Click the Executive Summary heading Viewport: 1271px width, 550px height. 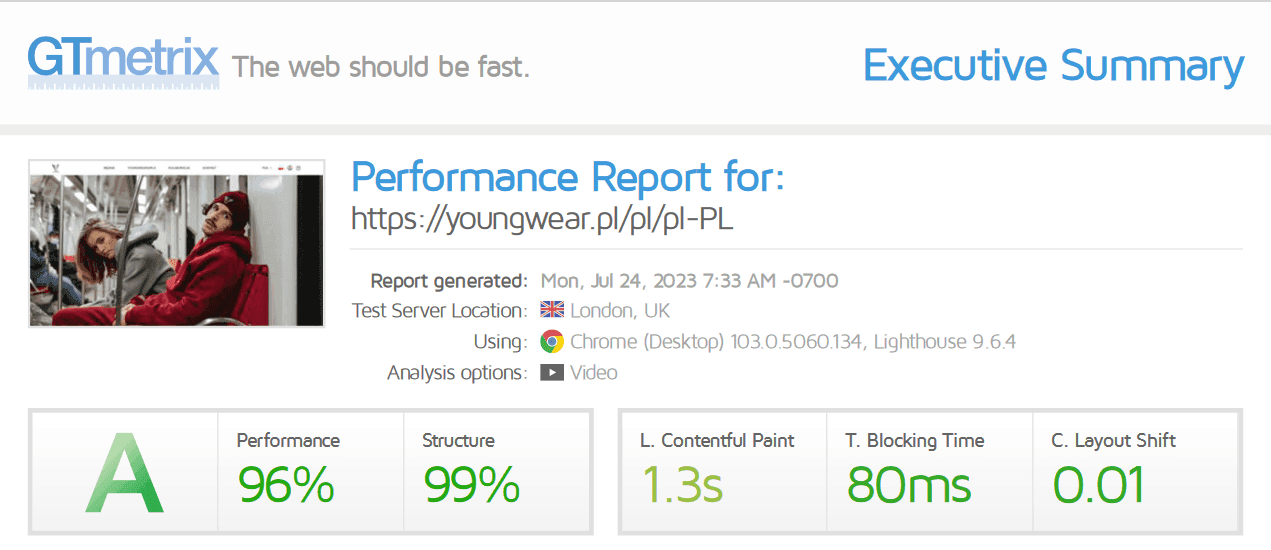point(1053,66)
